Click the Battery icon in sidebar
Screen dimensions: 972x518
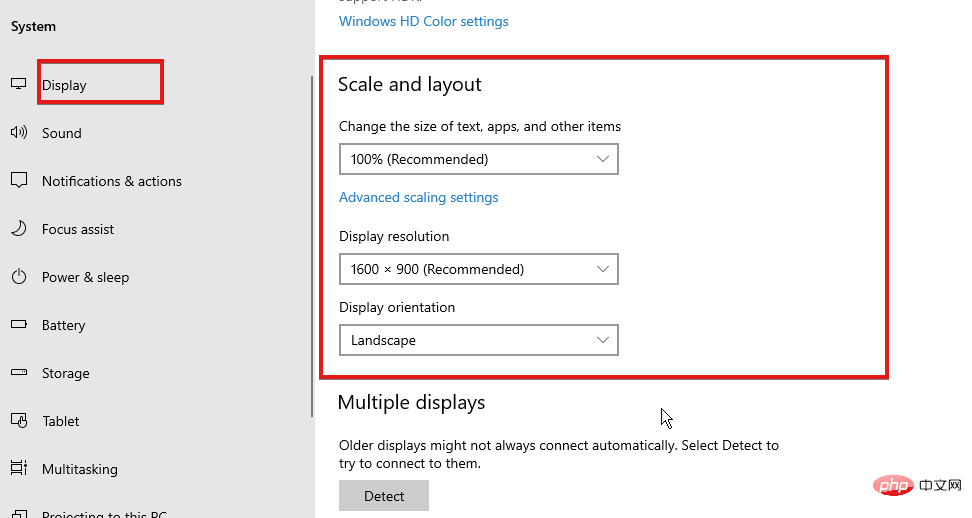[x=19, y=324]
